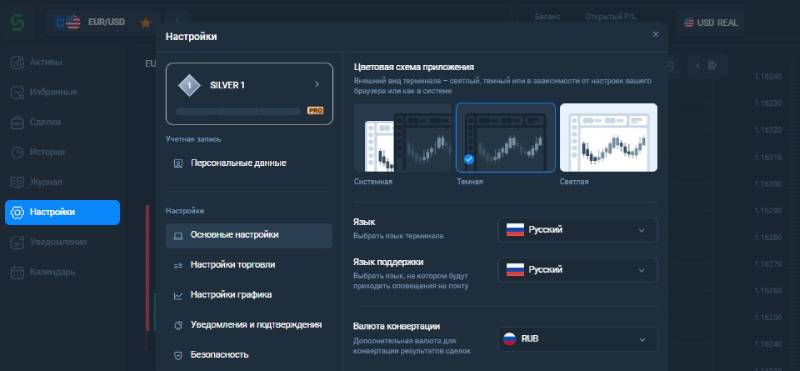Click the blue checkmark on Темная theme
This screenshot has height=371, width=800.
point(469,159)
